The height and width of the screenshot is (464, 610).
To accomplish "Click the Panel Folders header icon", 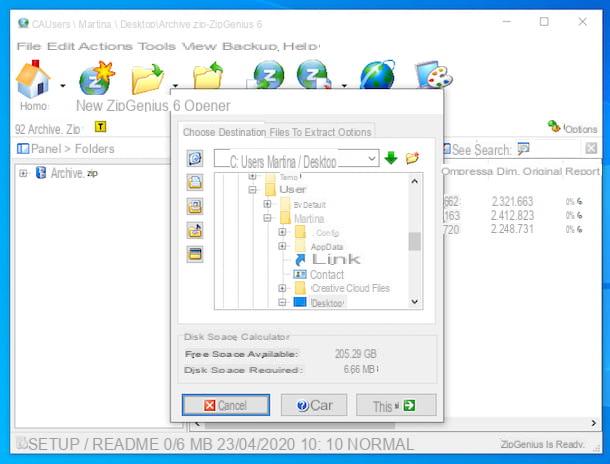I will coord(23,149).
